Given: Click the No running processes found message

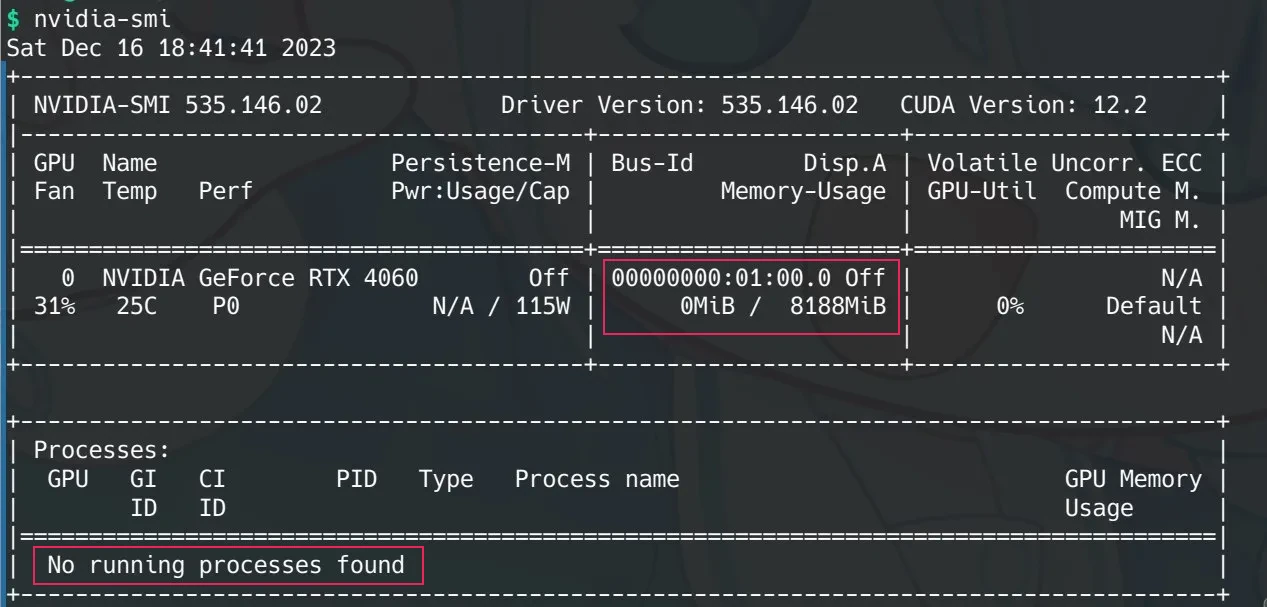Looking at the screenshot, I should (x=226, y=566).
